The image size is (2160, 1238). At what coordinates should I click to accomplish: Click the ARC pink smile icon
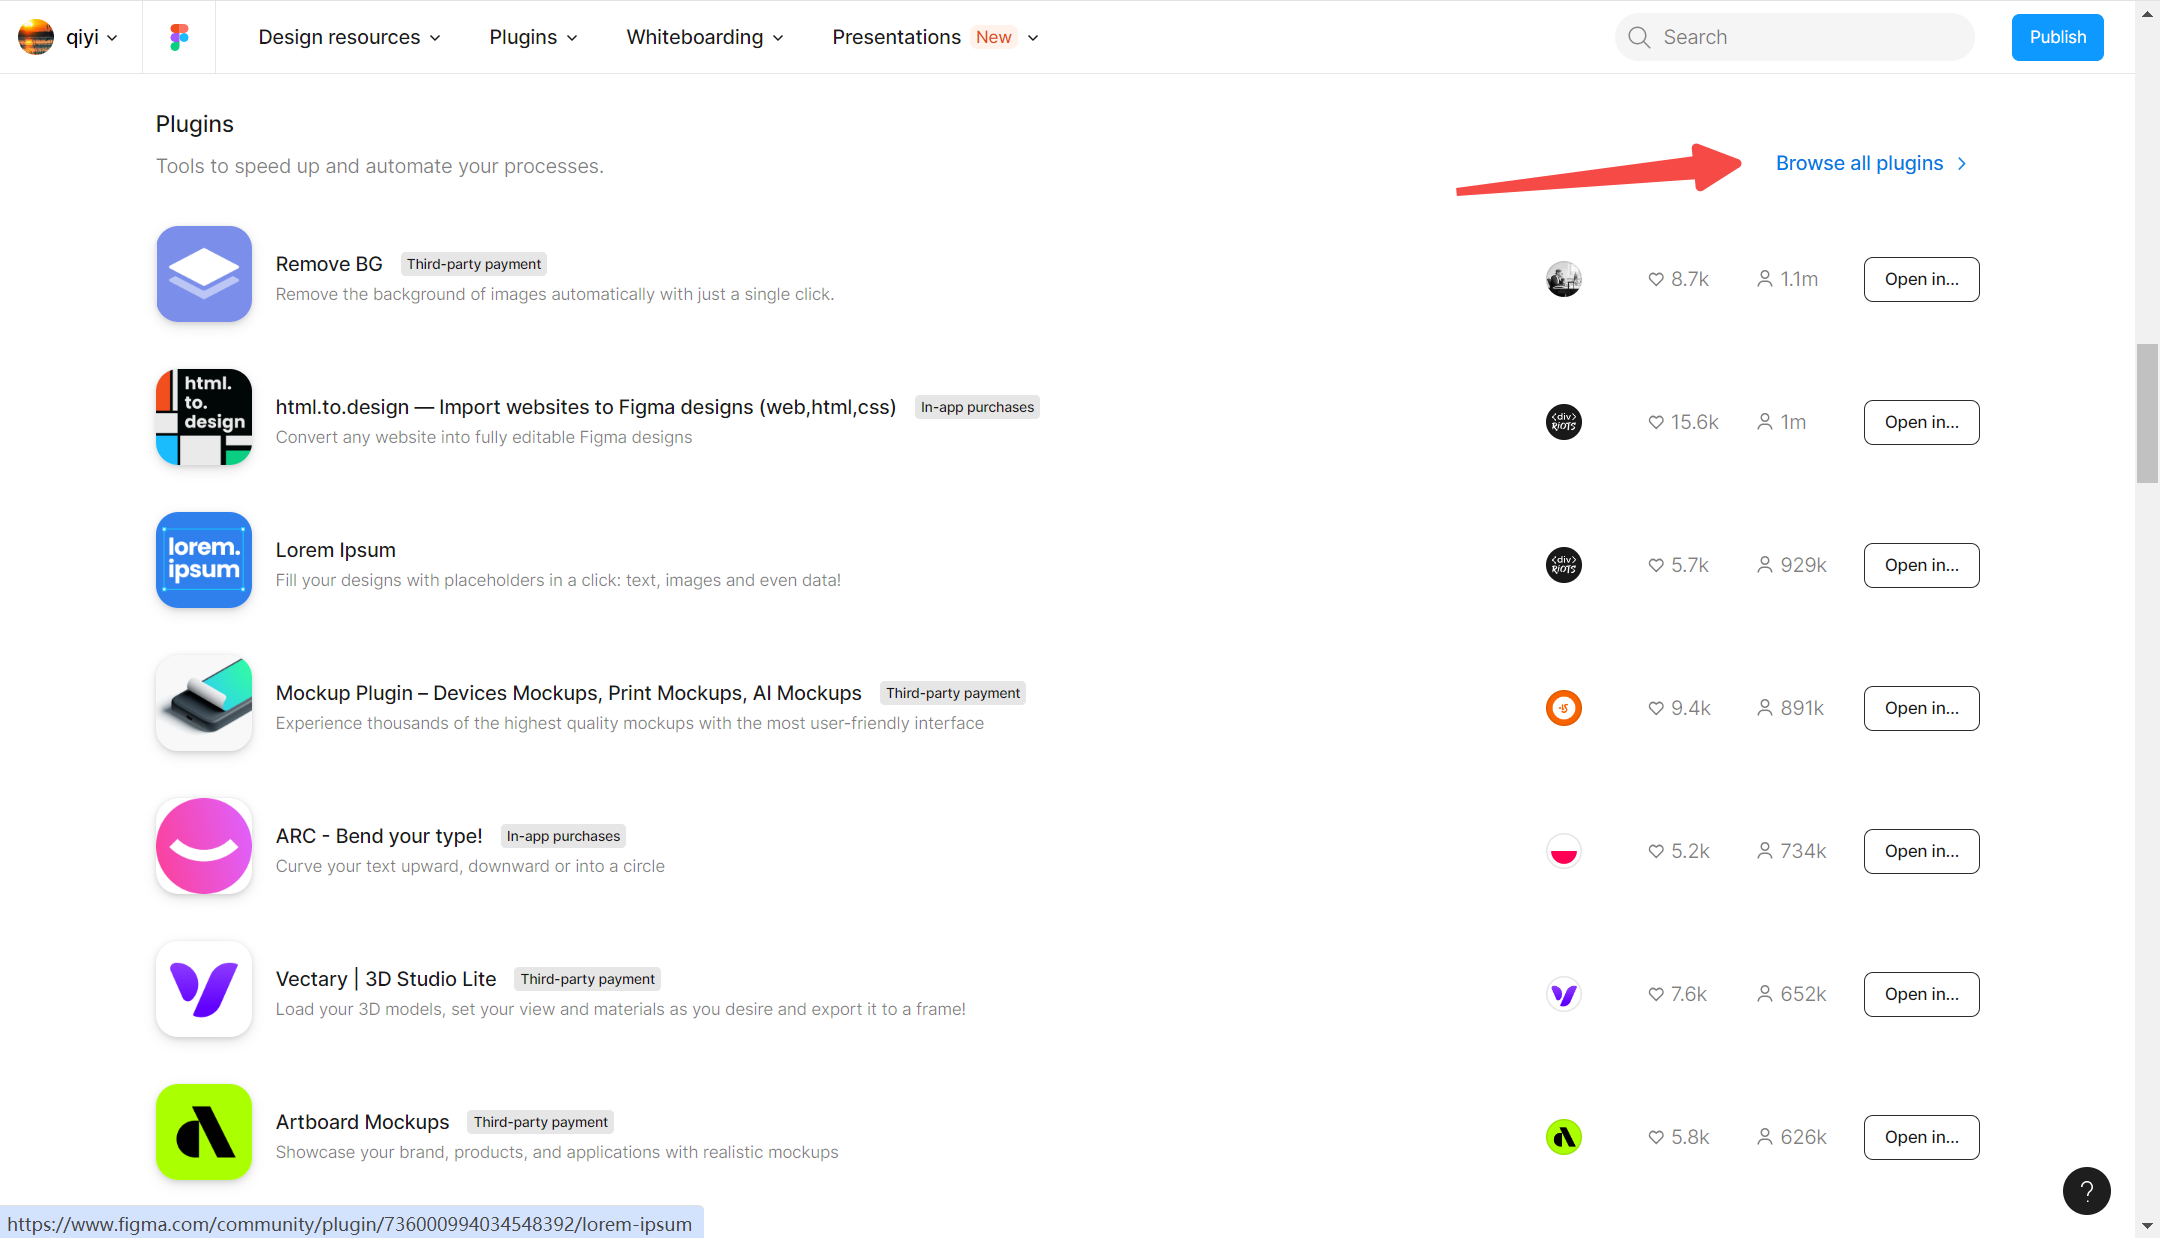click(204, 846)
